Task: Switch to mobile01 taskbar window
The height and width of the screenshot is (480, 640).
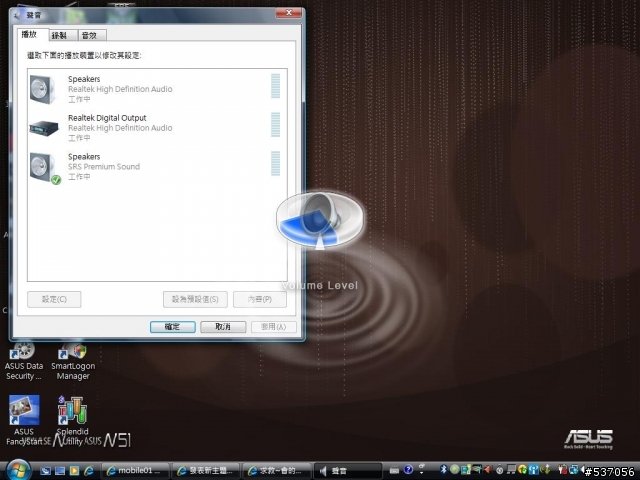Action: [135, 471]
